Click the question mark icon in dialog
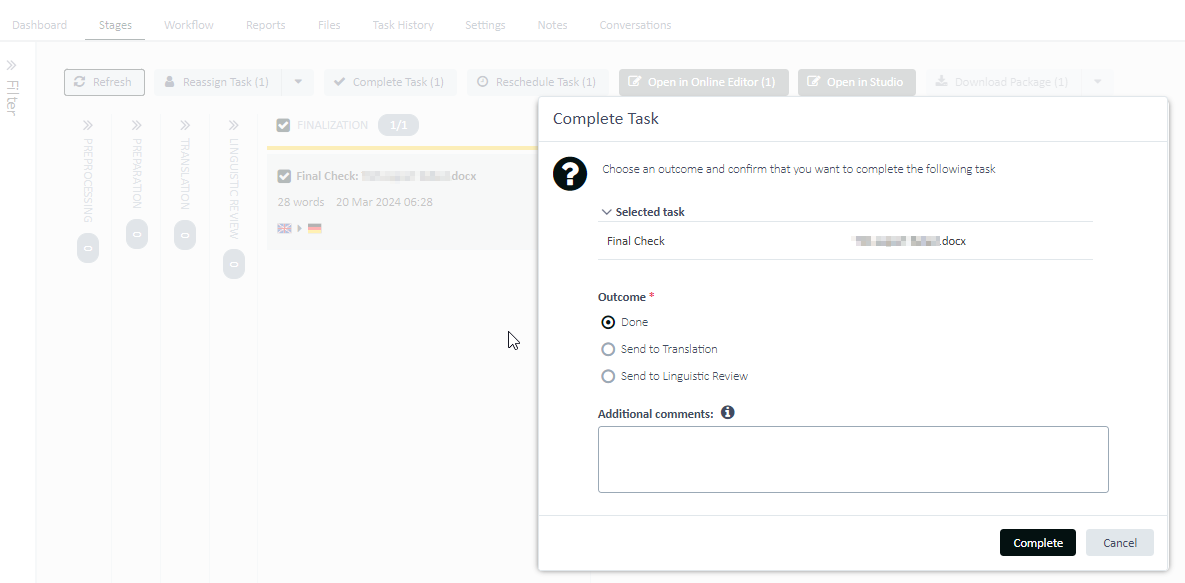Screen dimensions: 1185x583 [x=570, y=173]
